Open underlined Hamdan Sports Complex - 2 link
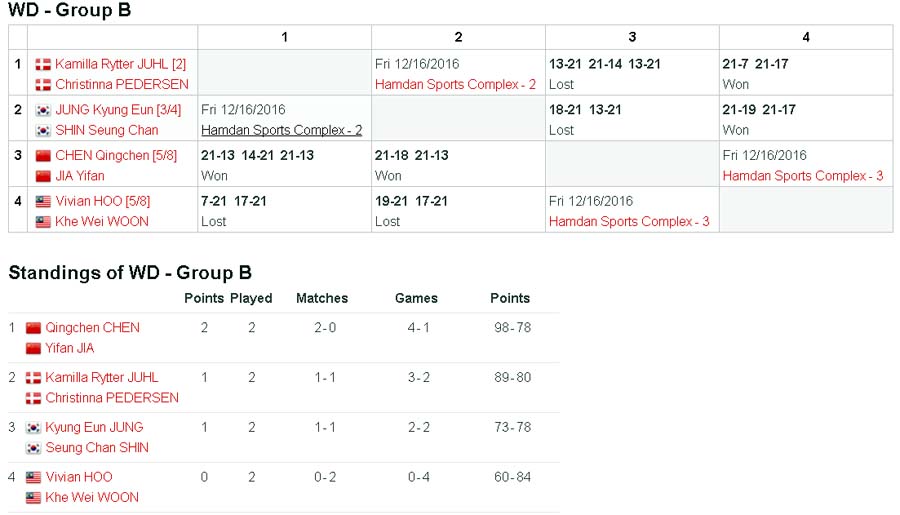This screenshot has width=900, height=515. coord(281,130)
